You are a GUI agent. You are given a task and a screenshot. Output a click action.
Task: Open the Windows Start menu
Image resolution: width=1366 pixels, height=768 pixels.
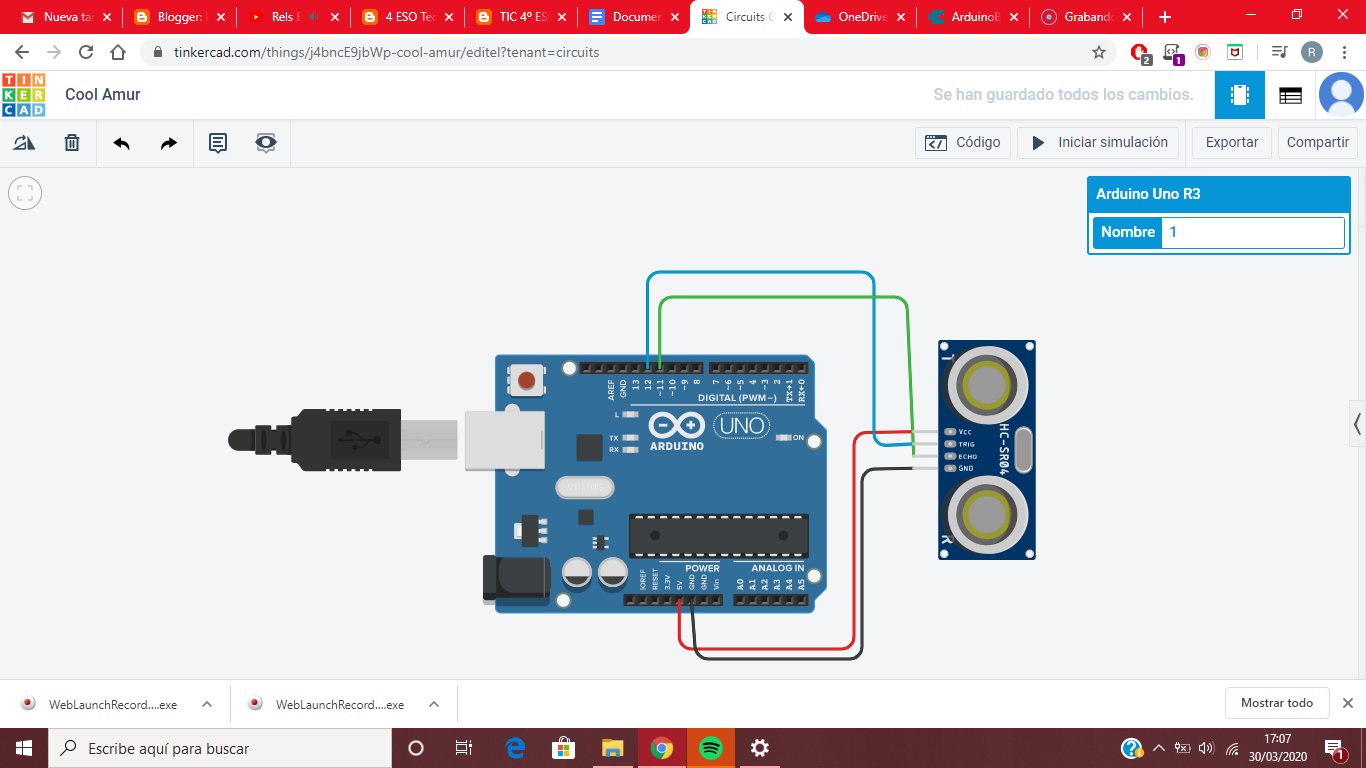[24, 748]
